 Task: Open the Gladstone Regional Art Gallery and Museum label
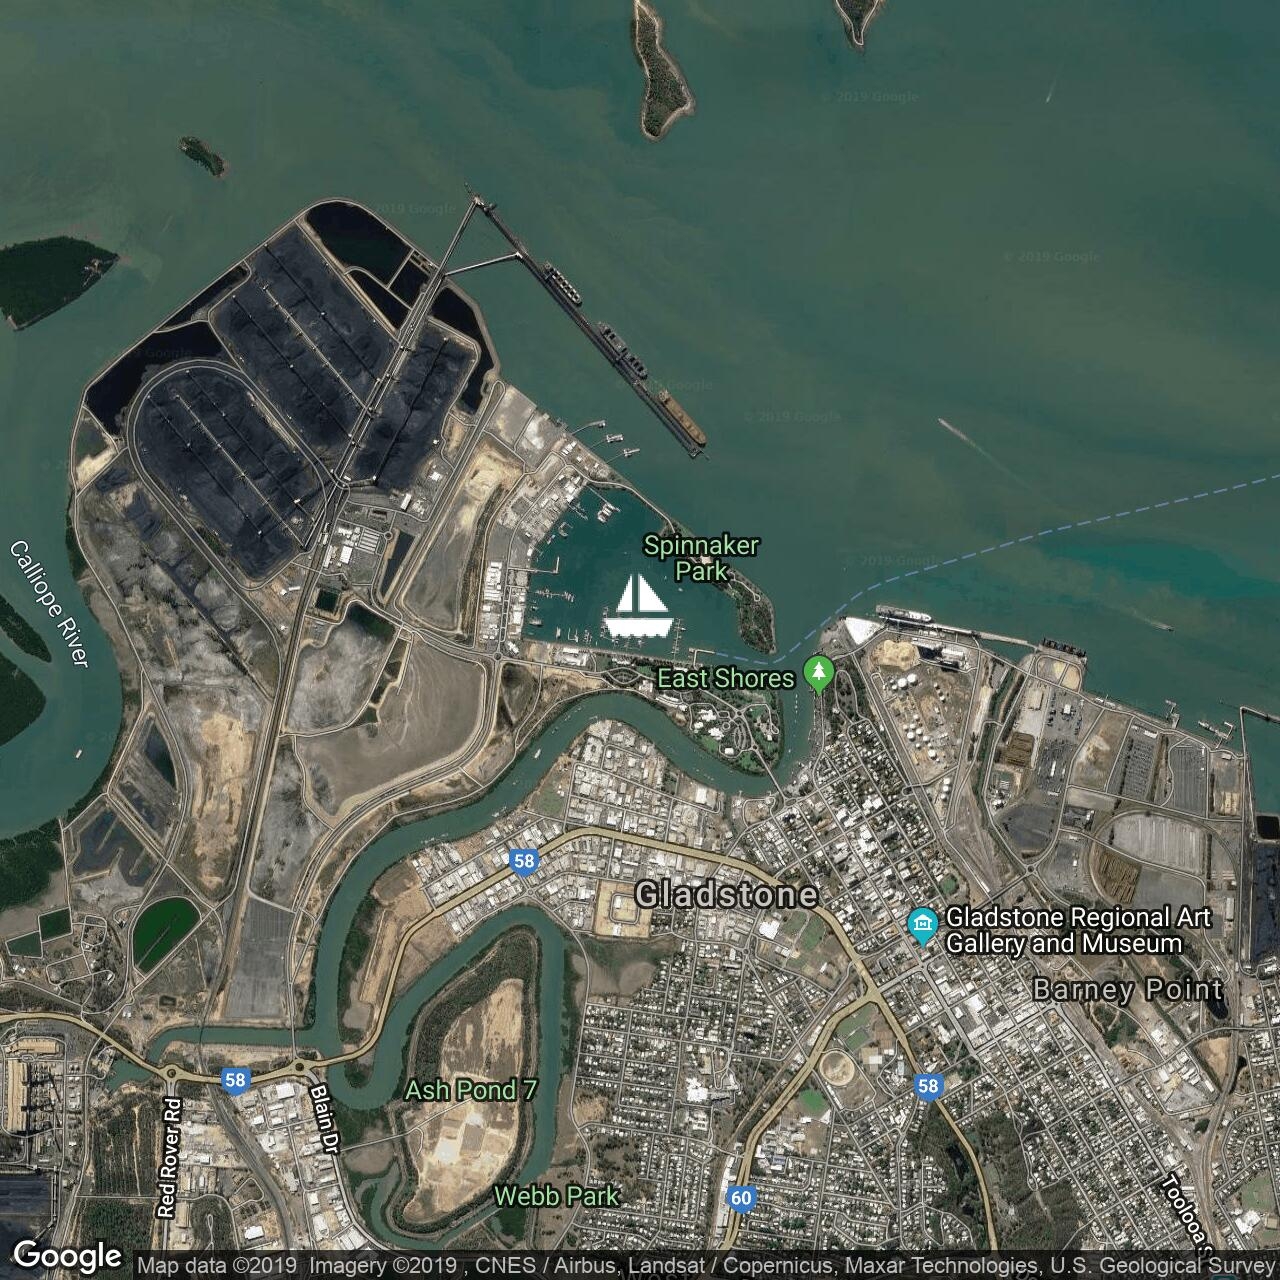(1079, 930)
